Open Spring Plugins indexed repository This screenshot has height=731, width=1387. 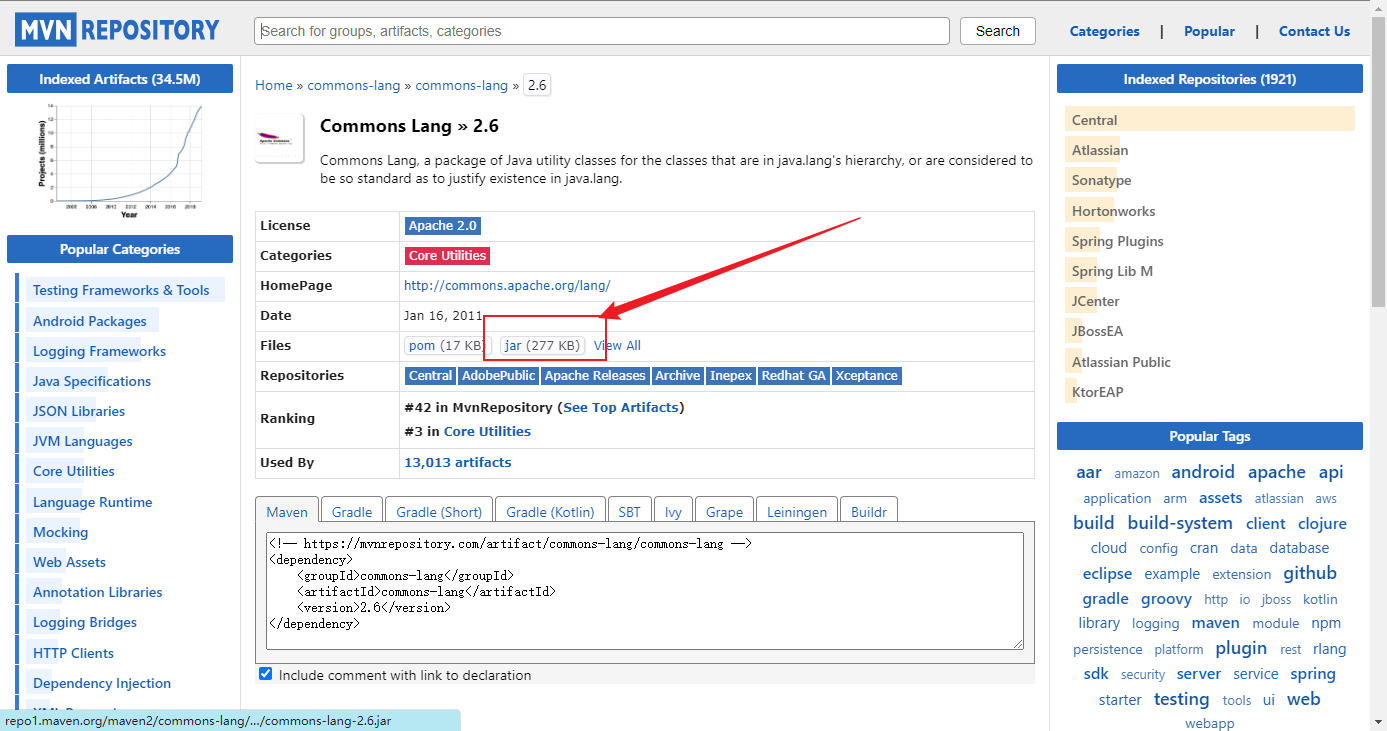click(x=1118, y=241)
